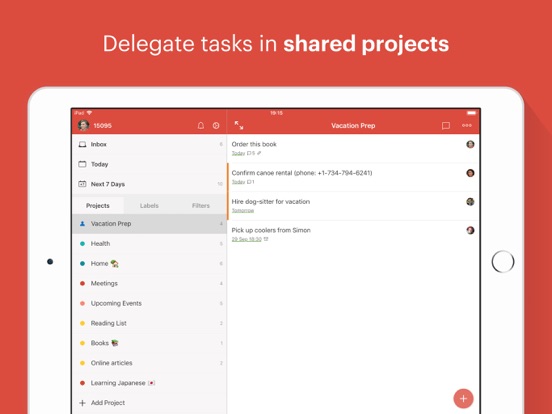Select the Projects tab
This screenshot has width=552, height=414.
click(98, 206)
